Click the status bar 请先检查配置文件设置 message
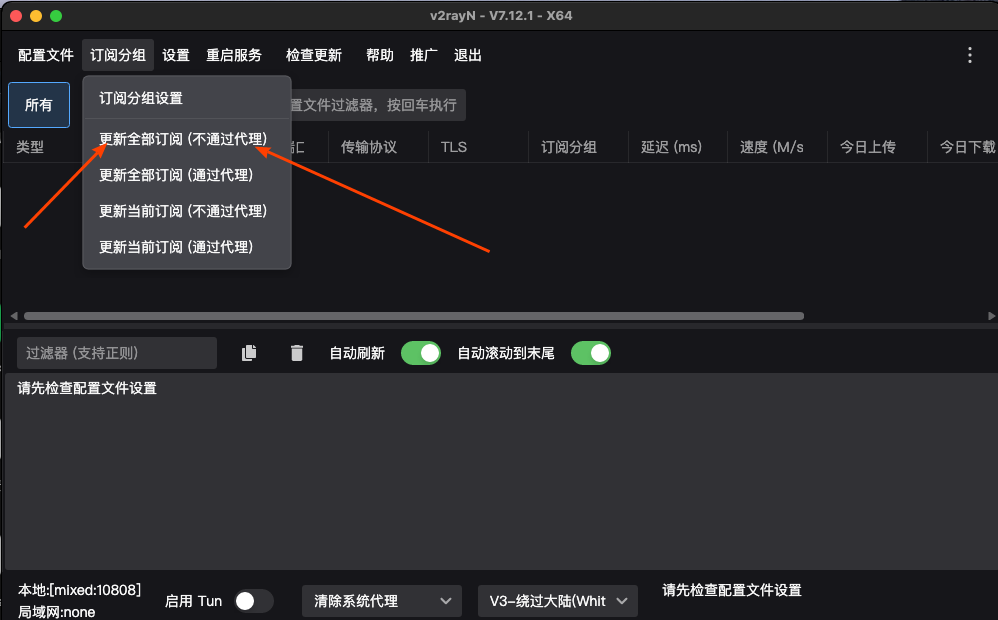998x620 pixels. coord(732,590)
